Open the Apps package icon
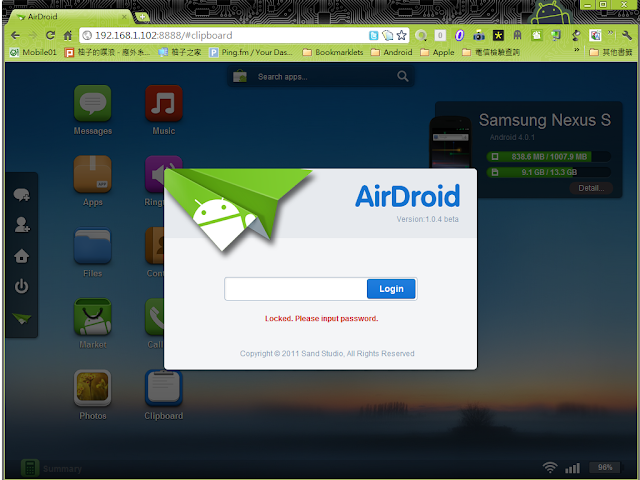The image size is (640, 480). (93, 174)
